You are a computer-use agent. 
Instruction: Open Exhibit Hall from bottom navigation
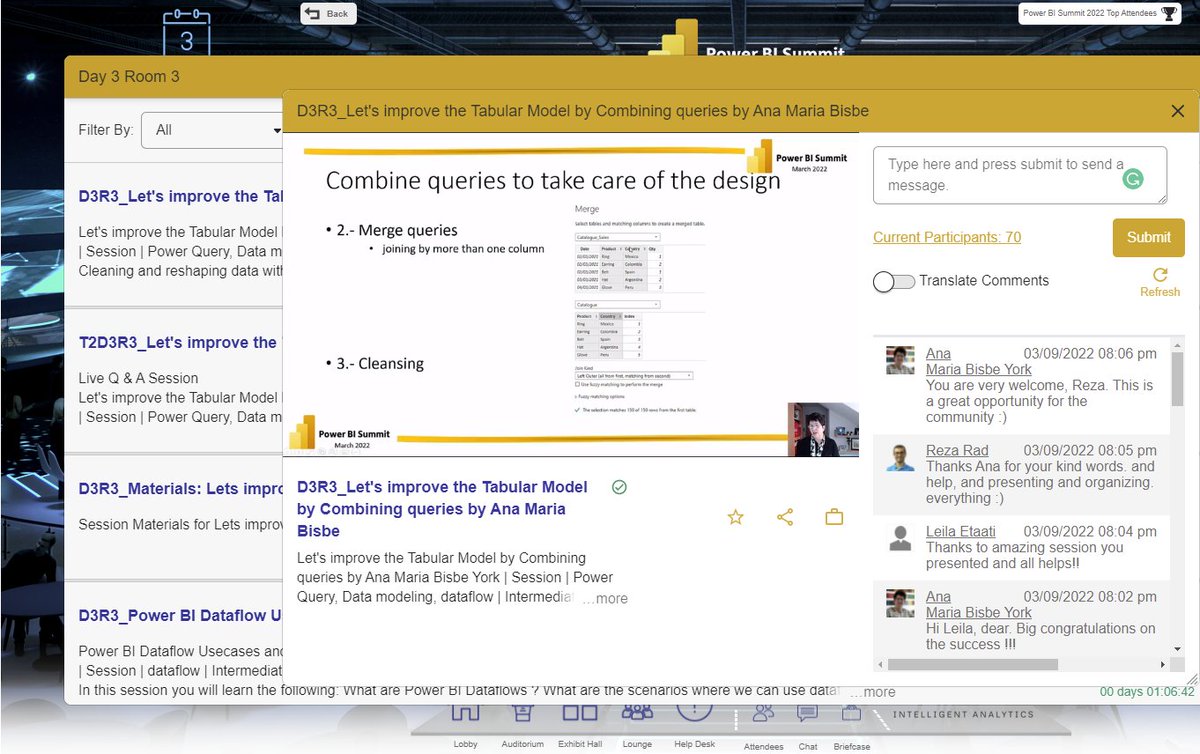pyautogui.click(x=579, y=726)
